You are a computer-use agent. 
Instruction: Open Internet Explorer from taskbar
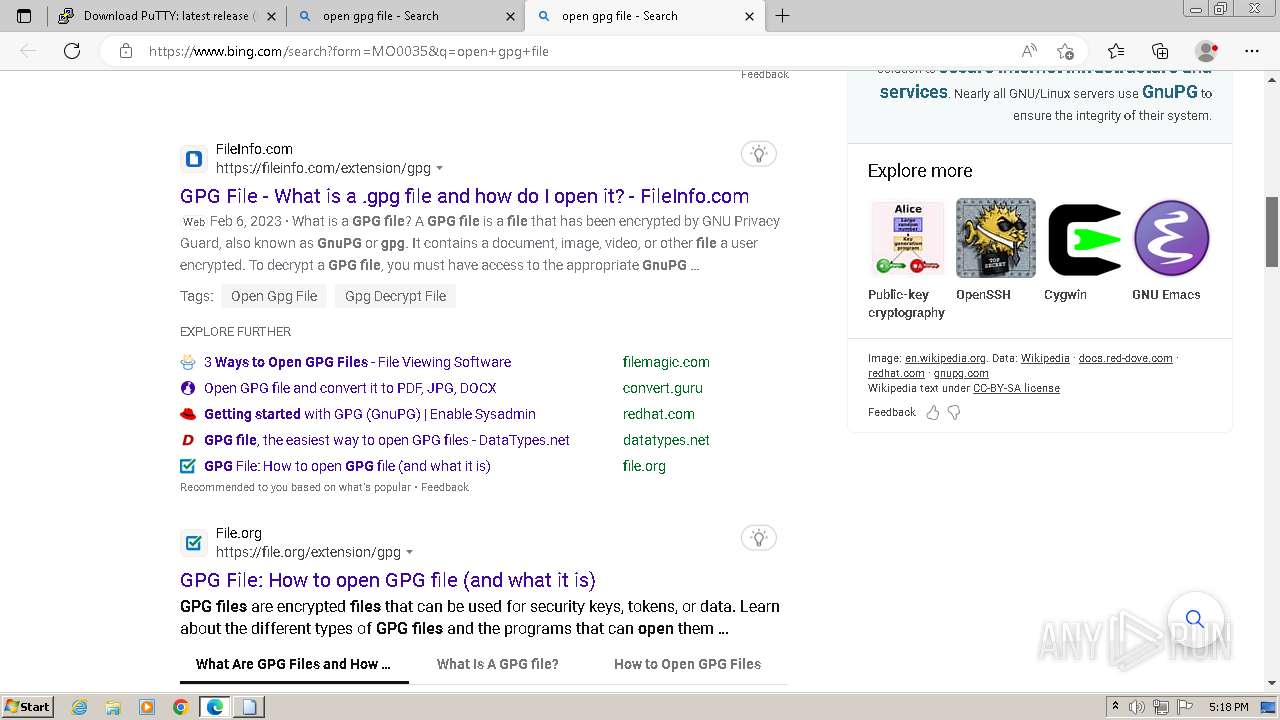click(79, 707)
